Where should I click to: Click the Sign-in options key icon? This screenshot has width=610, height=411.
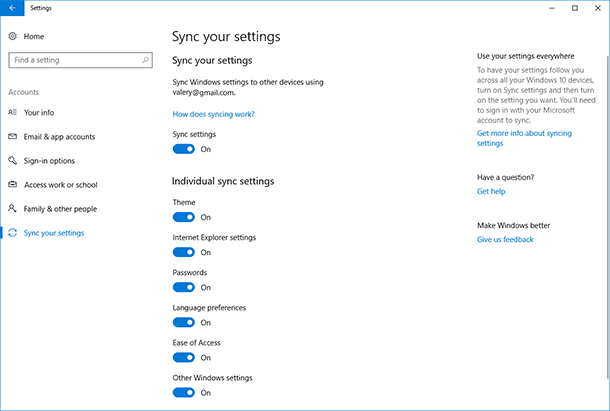(12, 160)
